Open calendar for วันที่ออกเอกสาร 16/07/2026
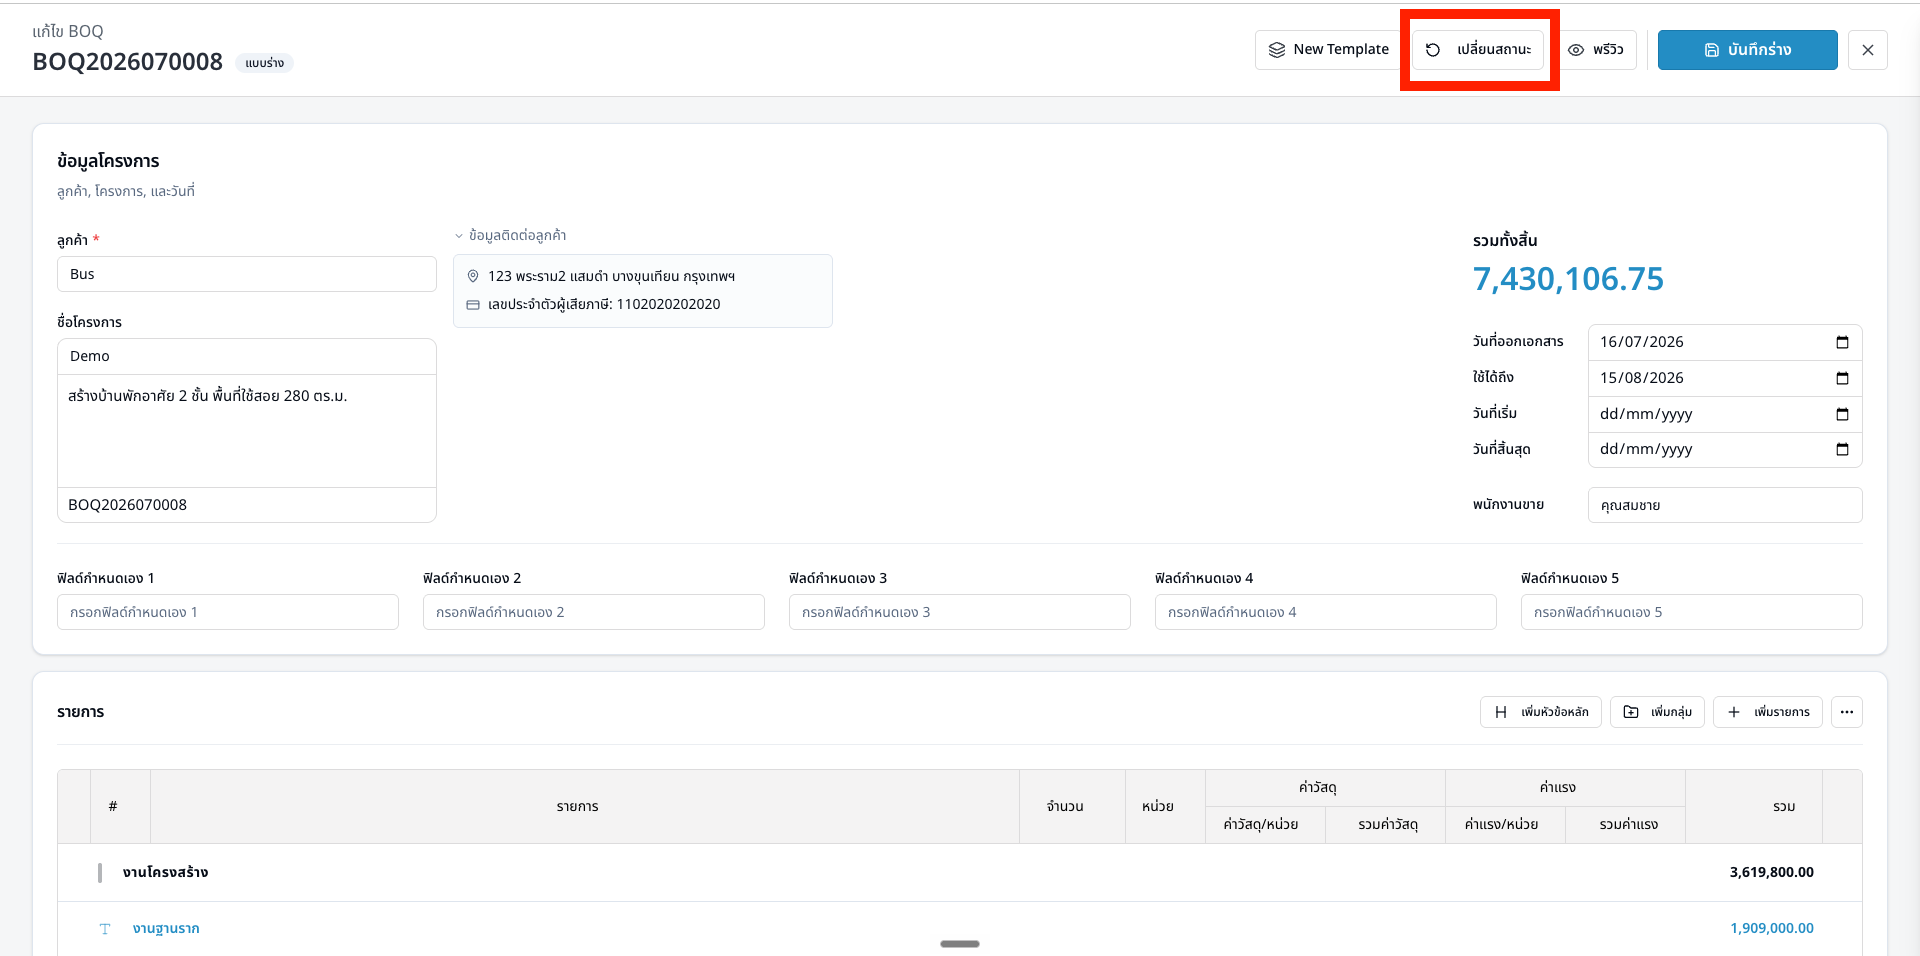 click(x=1842, y=342)
